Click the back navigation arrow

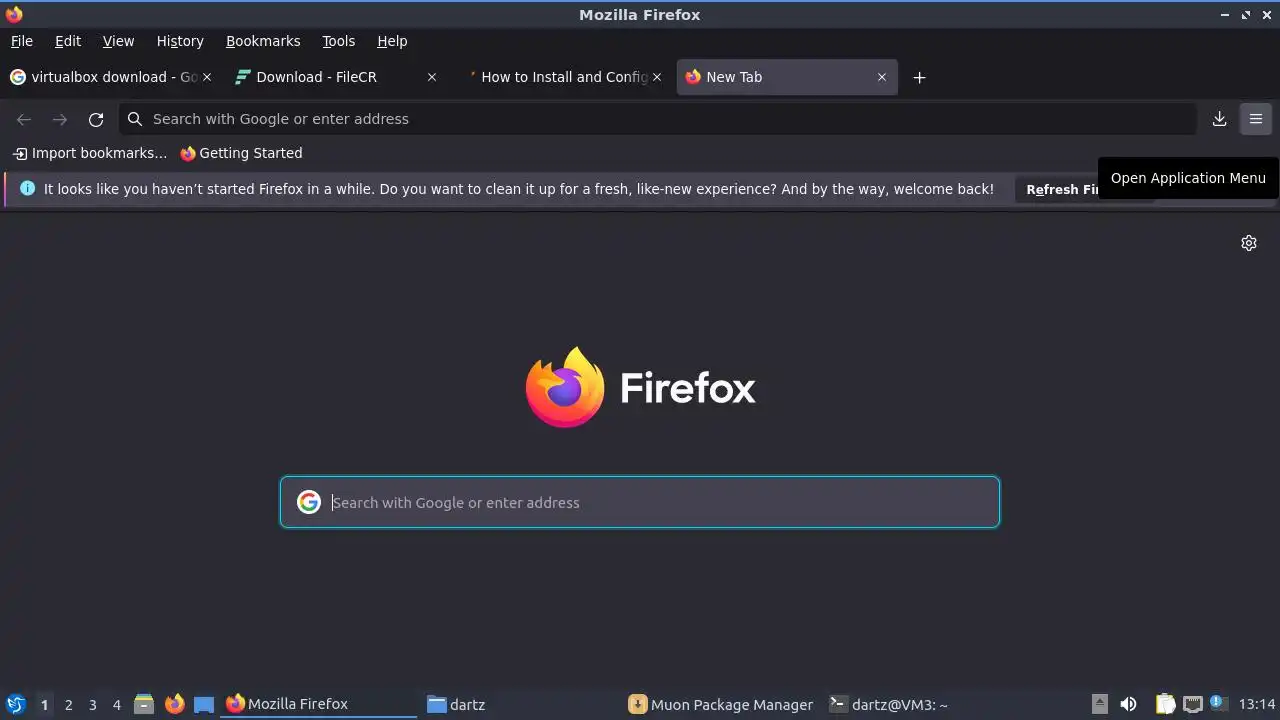click(x=24, y=119)
